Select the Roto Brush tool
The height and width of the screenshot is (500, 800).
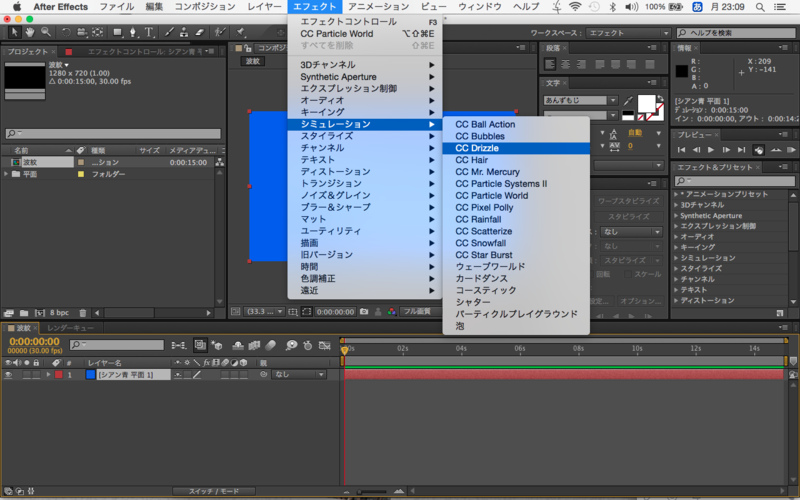220,32
